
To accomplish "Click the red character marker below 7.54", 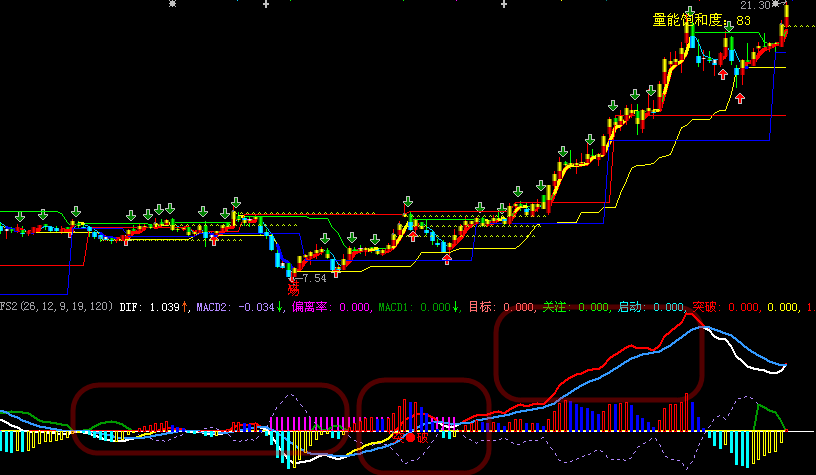I will click(294, 289).
